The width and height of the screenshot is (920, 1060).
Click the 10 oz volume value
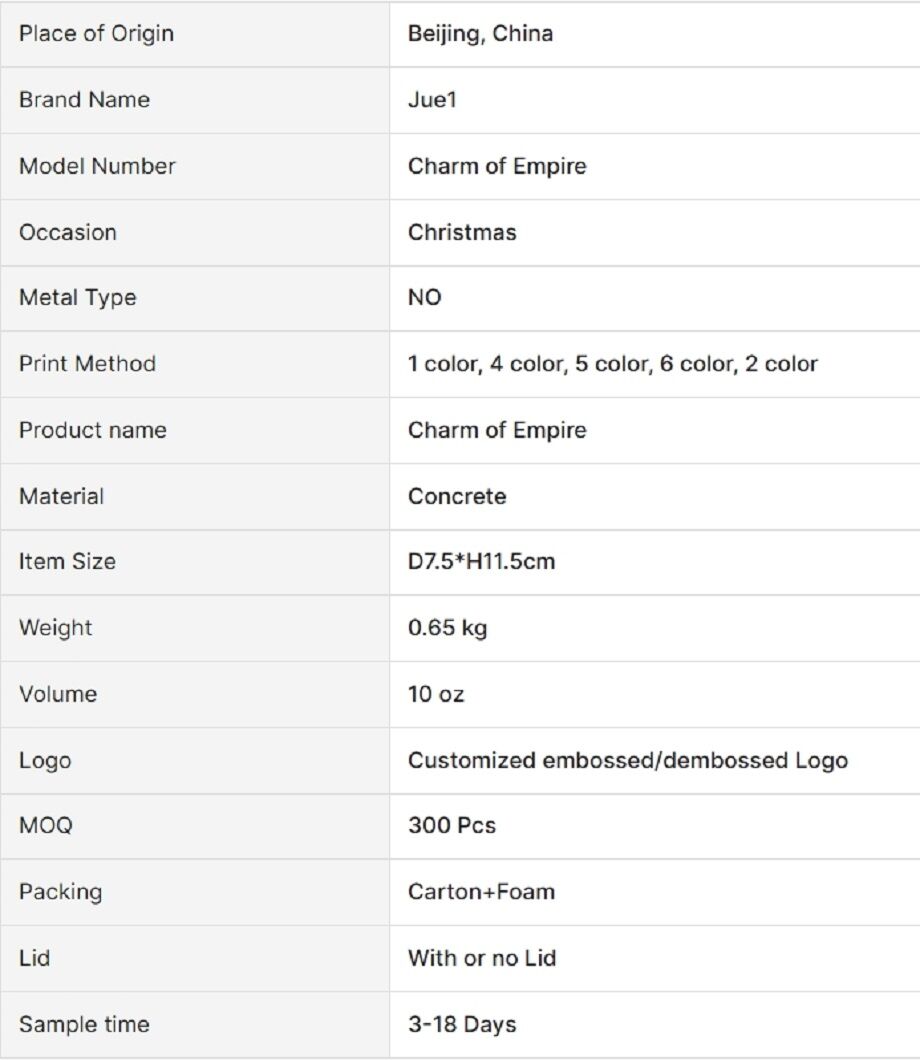[x=436, y=694]
